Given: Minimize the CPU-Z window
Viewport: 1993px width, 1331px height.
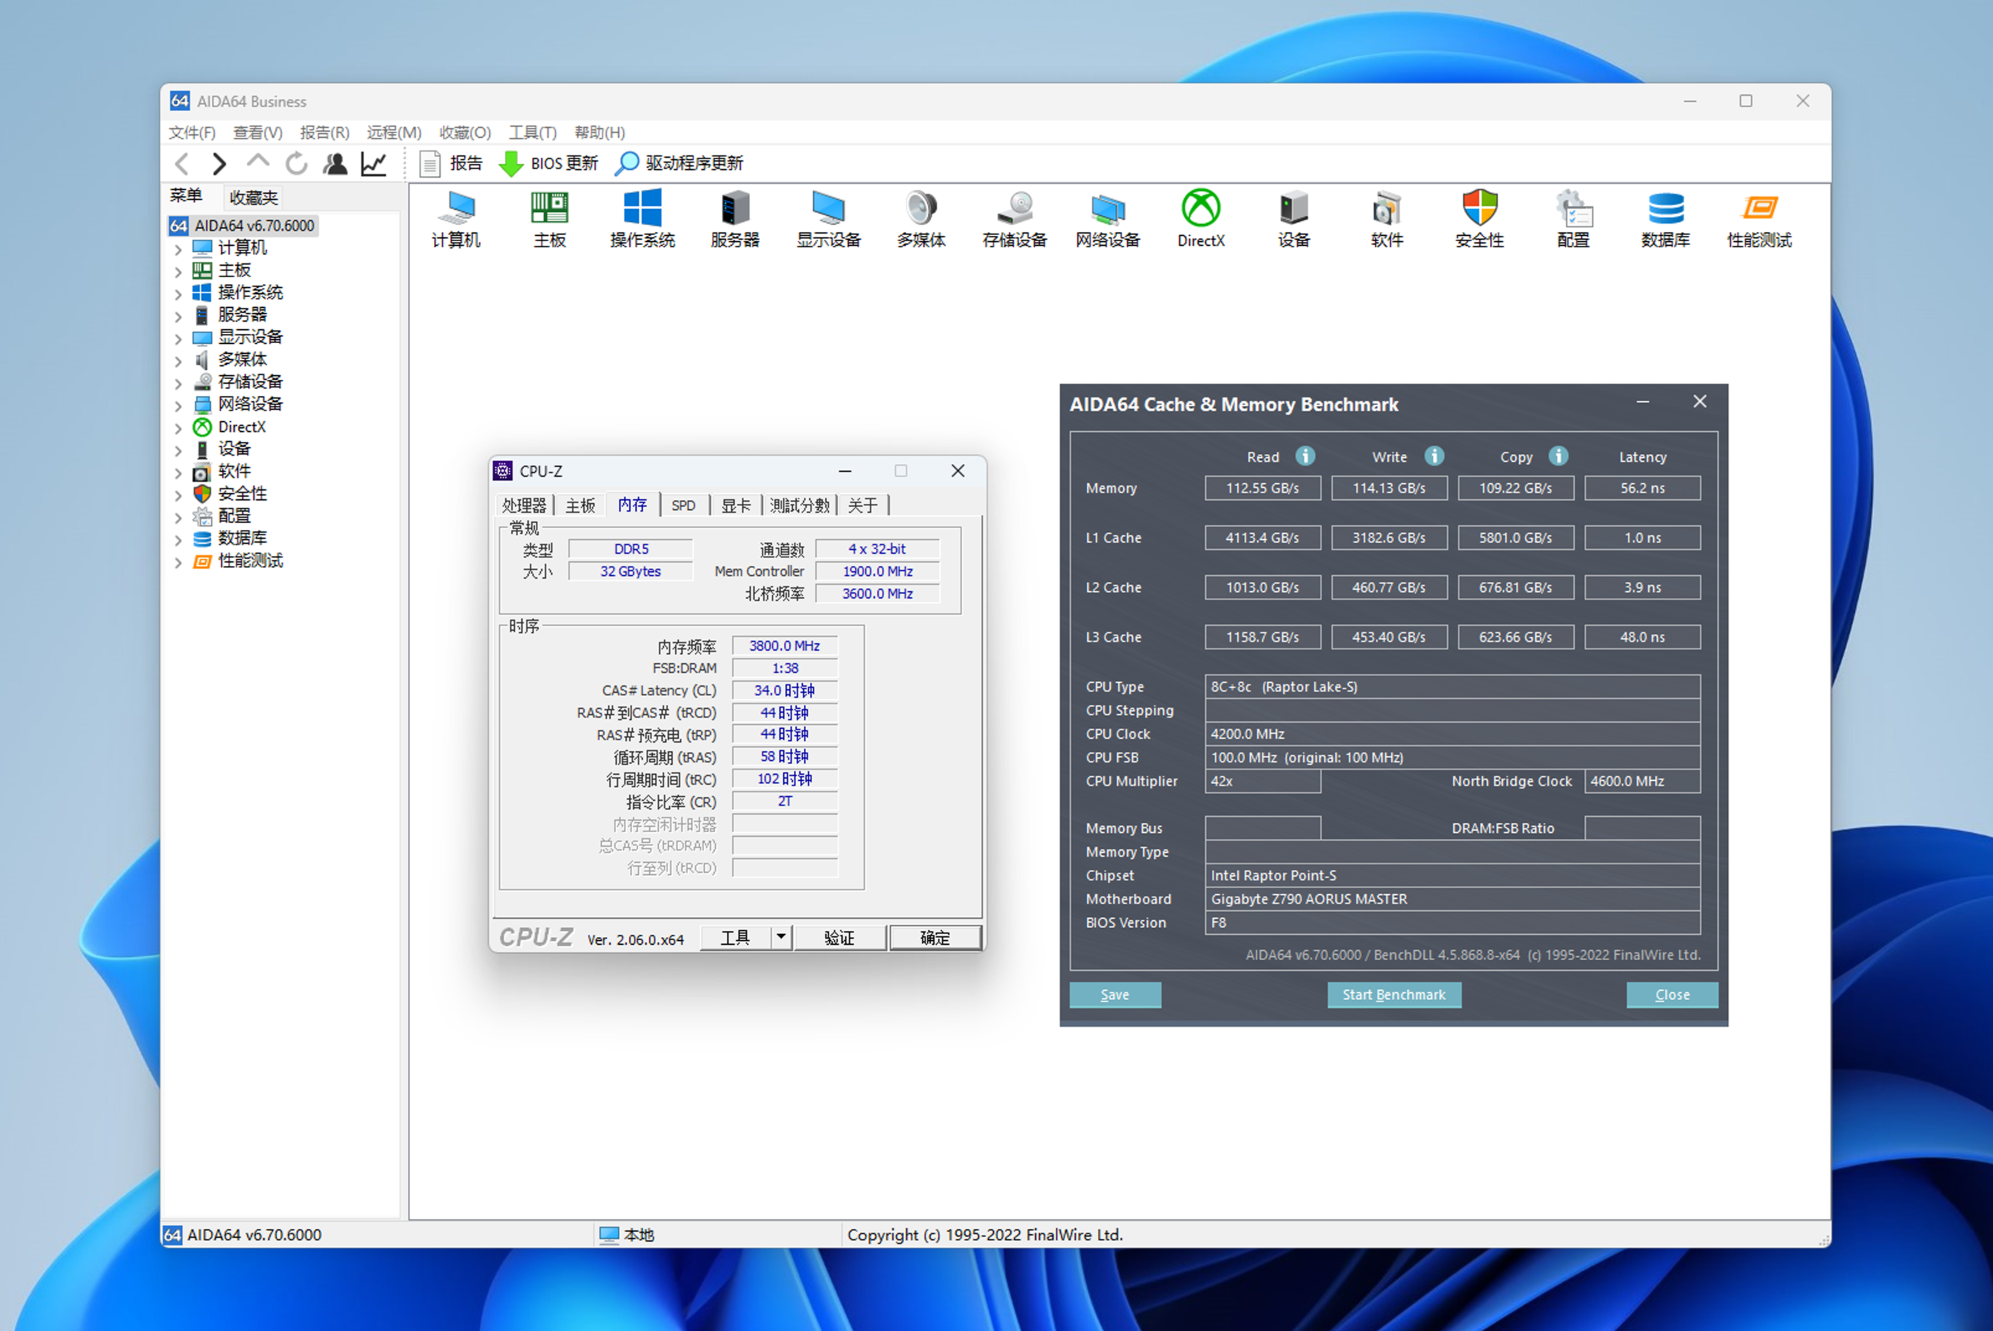Looking at the screenshot, I should (x=845, y=471).
